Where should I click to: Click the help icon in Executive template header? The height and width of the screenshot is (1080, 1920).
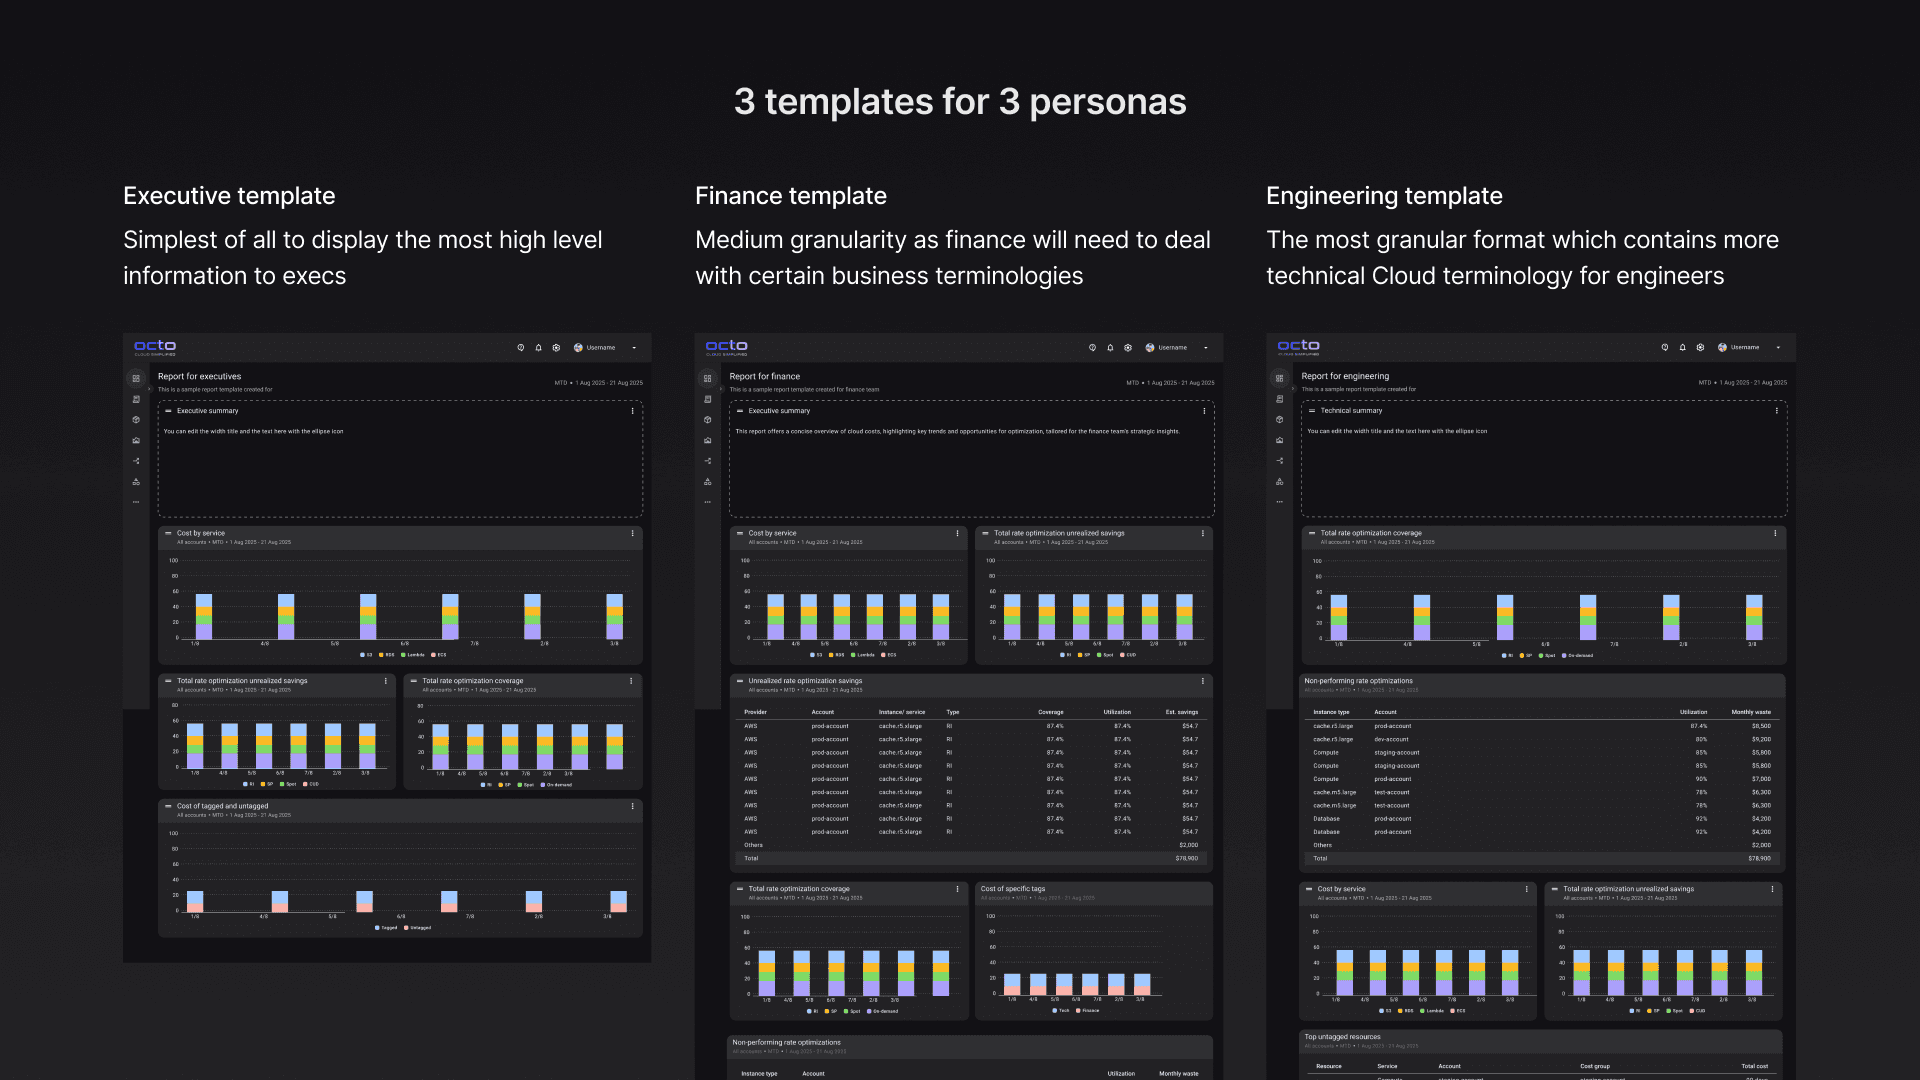pyautogui.click(x=520, y=348)
